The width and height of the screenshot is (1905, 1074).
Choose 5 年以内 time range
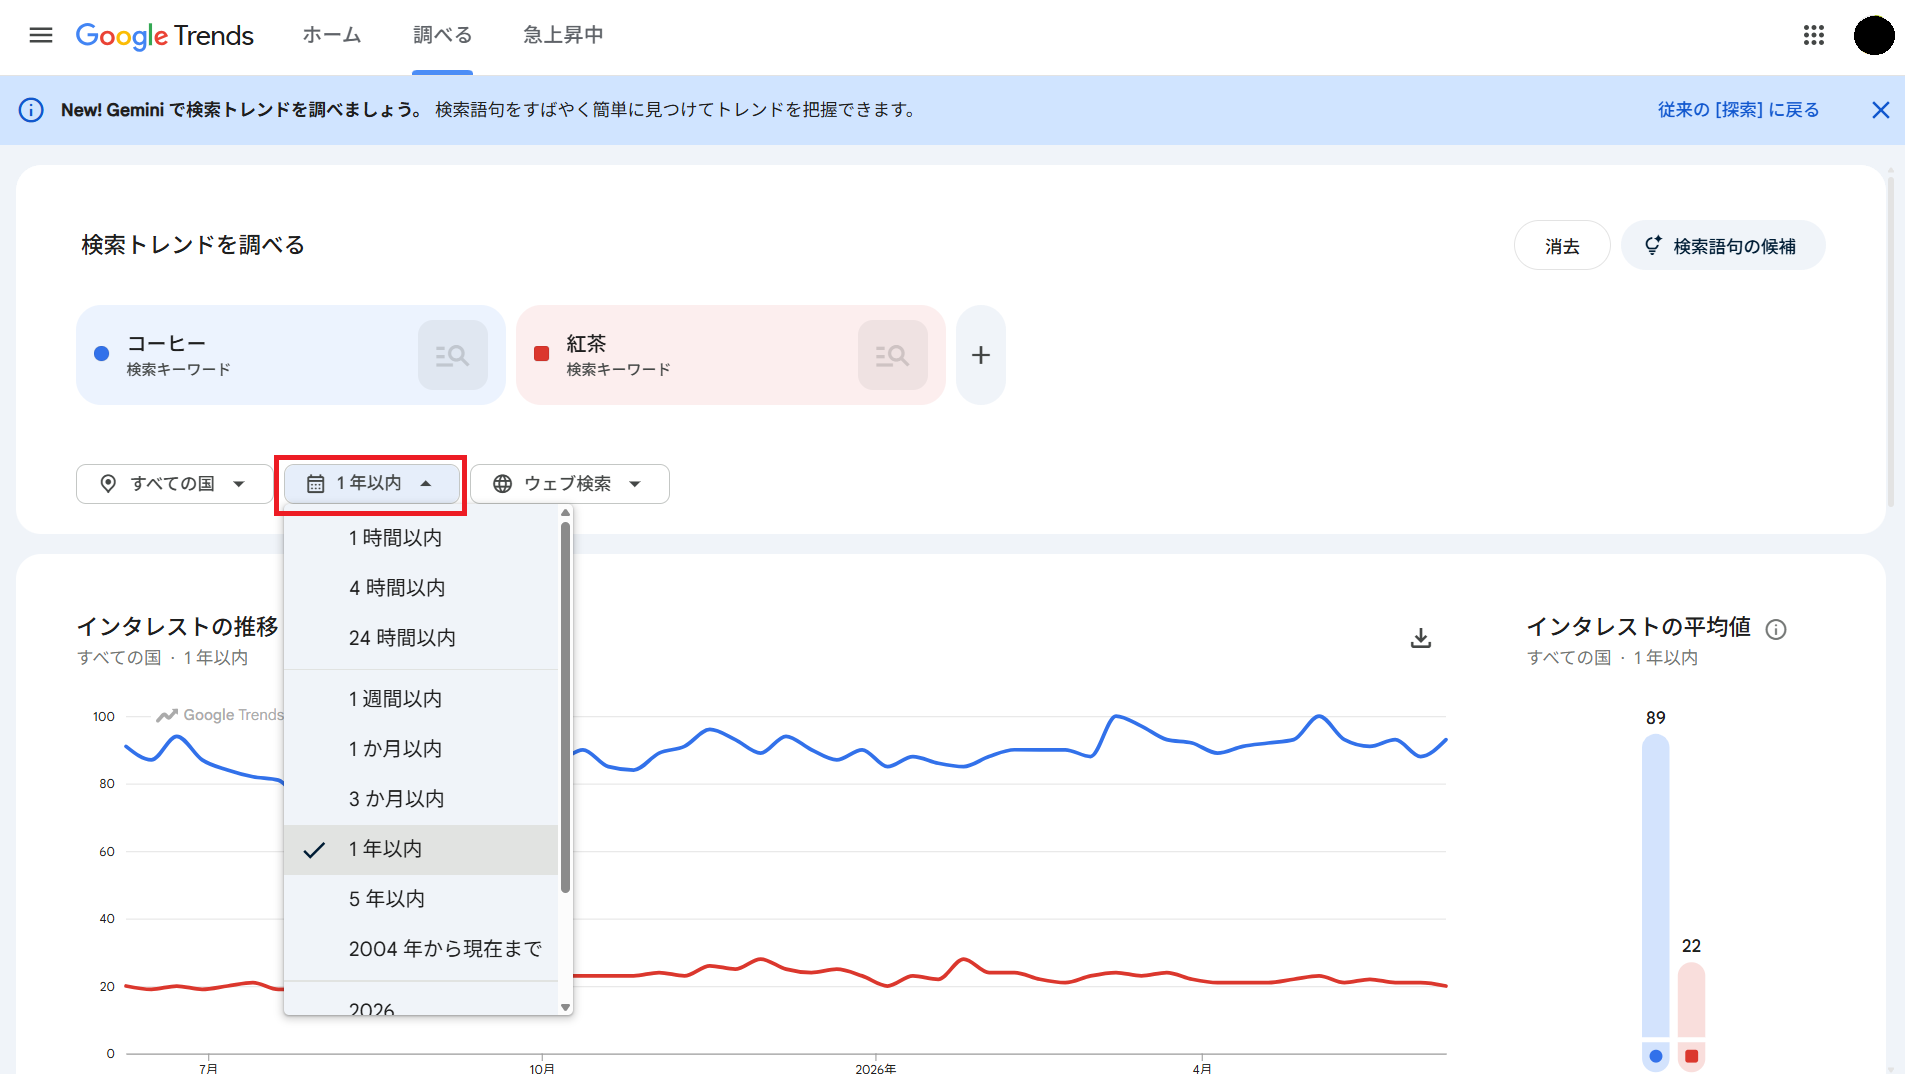tap(421, 899)
